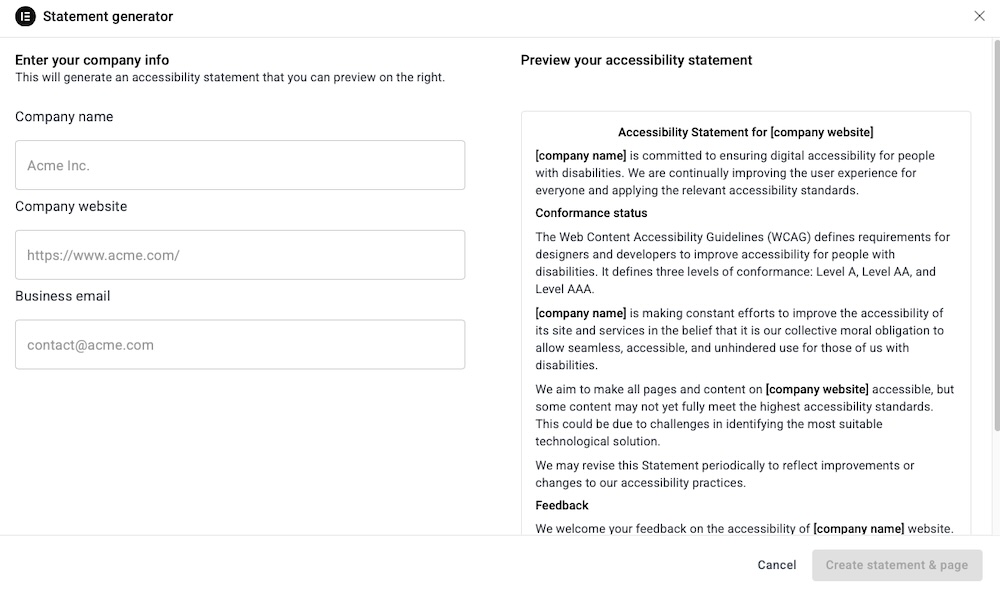Click the Feedback heading in preview

pyautogui.click(x=562, y=505)
